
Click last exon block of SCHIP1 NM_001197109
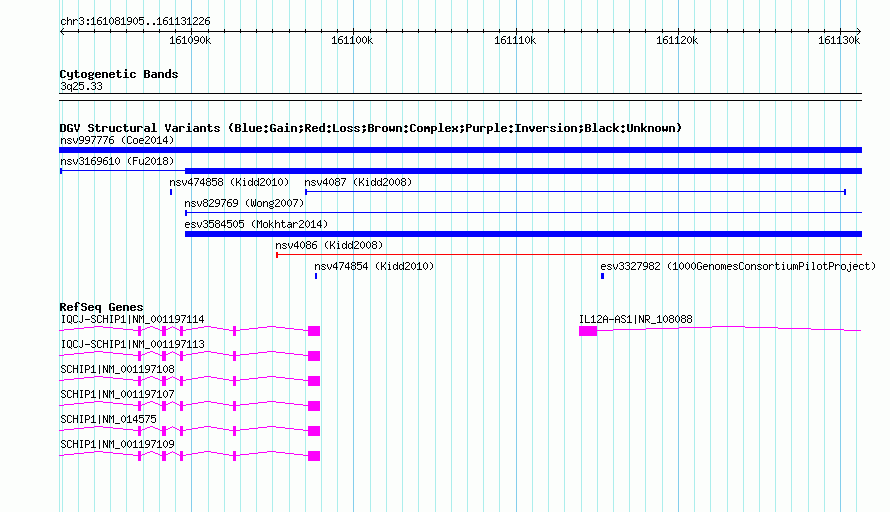tap(314, 456)
